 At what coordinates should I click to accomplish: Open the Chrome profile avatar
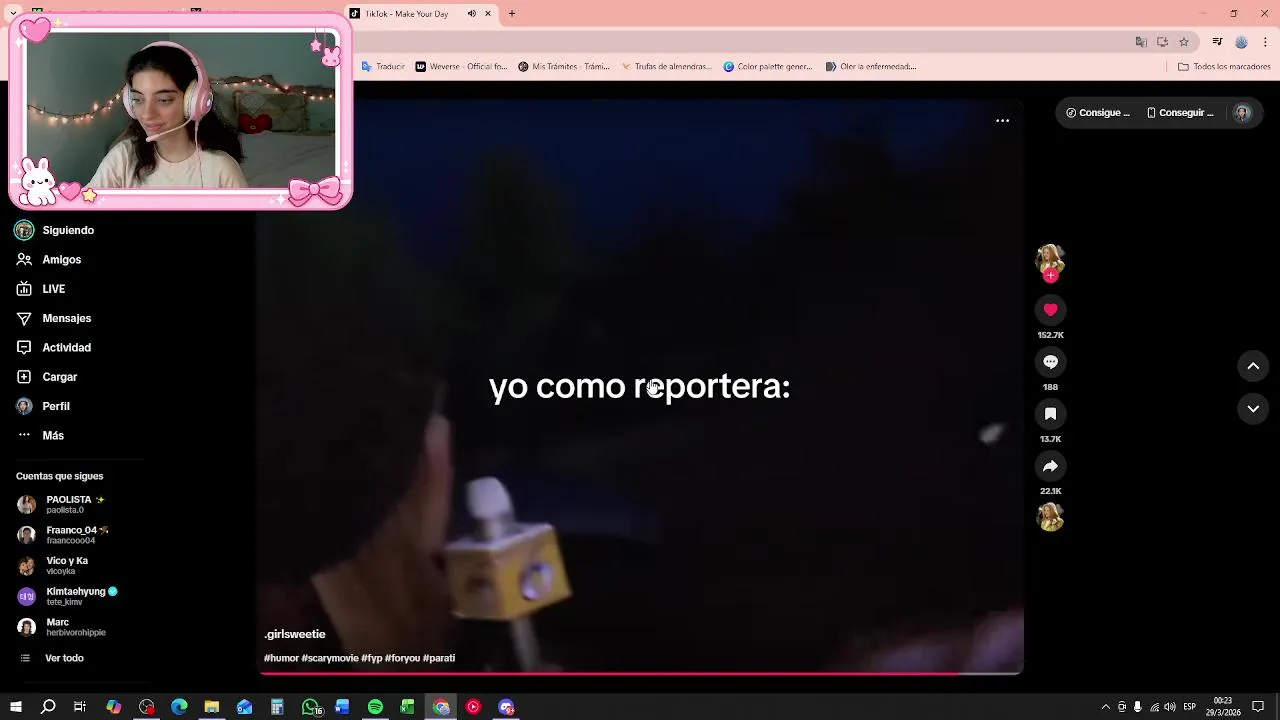1241,42
